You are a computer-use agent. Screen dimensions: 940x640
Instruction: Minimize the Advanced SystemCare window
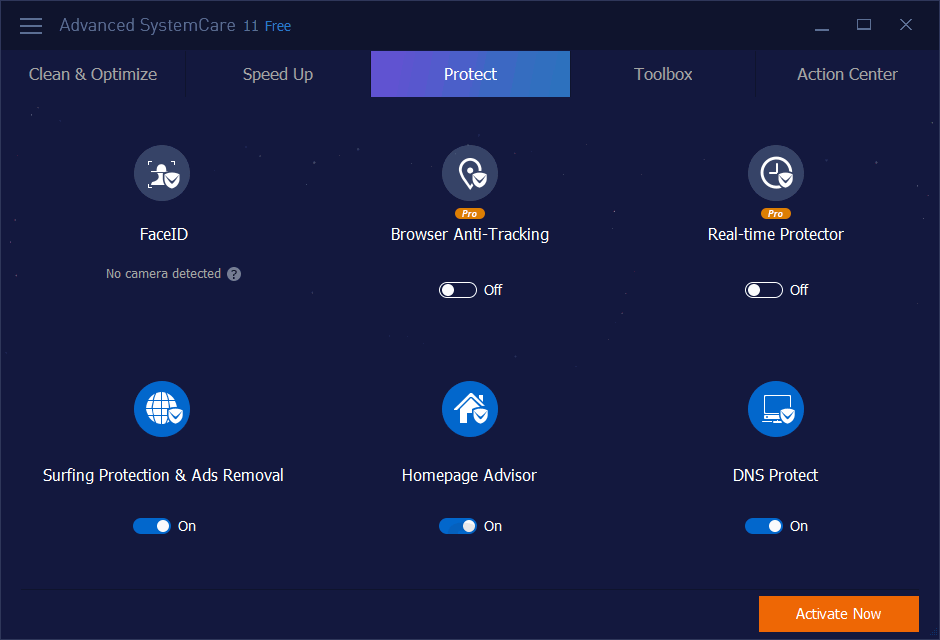coord(822,25)
